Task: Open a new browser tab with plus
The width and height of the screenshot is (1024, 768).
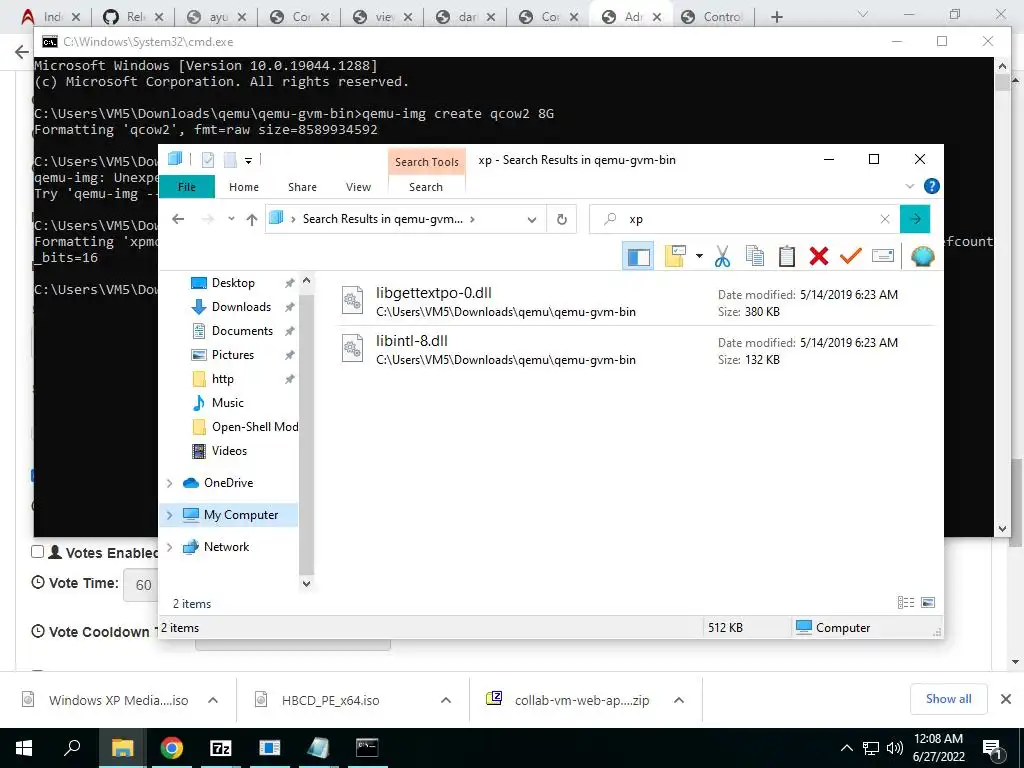Action: [776, 17]
